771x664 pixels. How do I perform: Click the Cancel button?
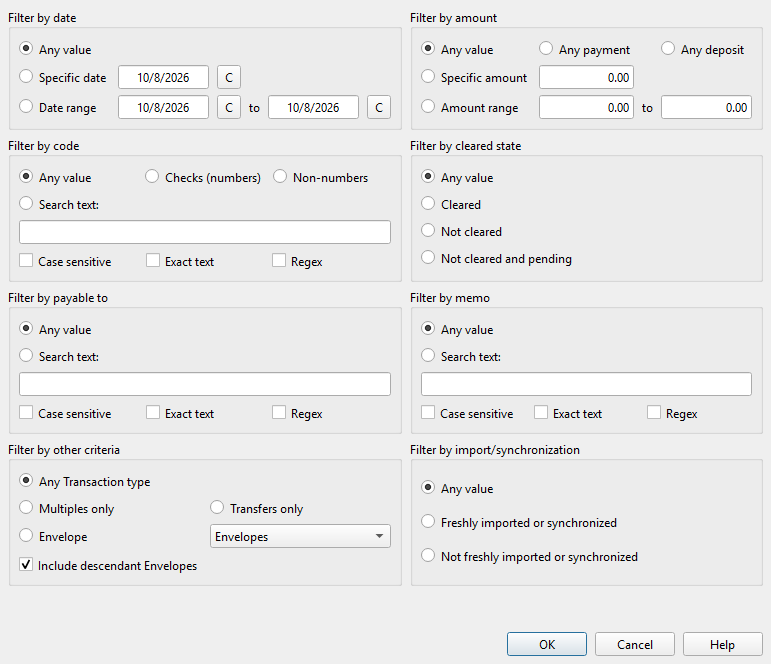[635, 644]
